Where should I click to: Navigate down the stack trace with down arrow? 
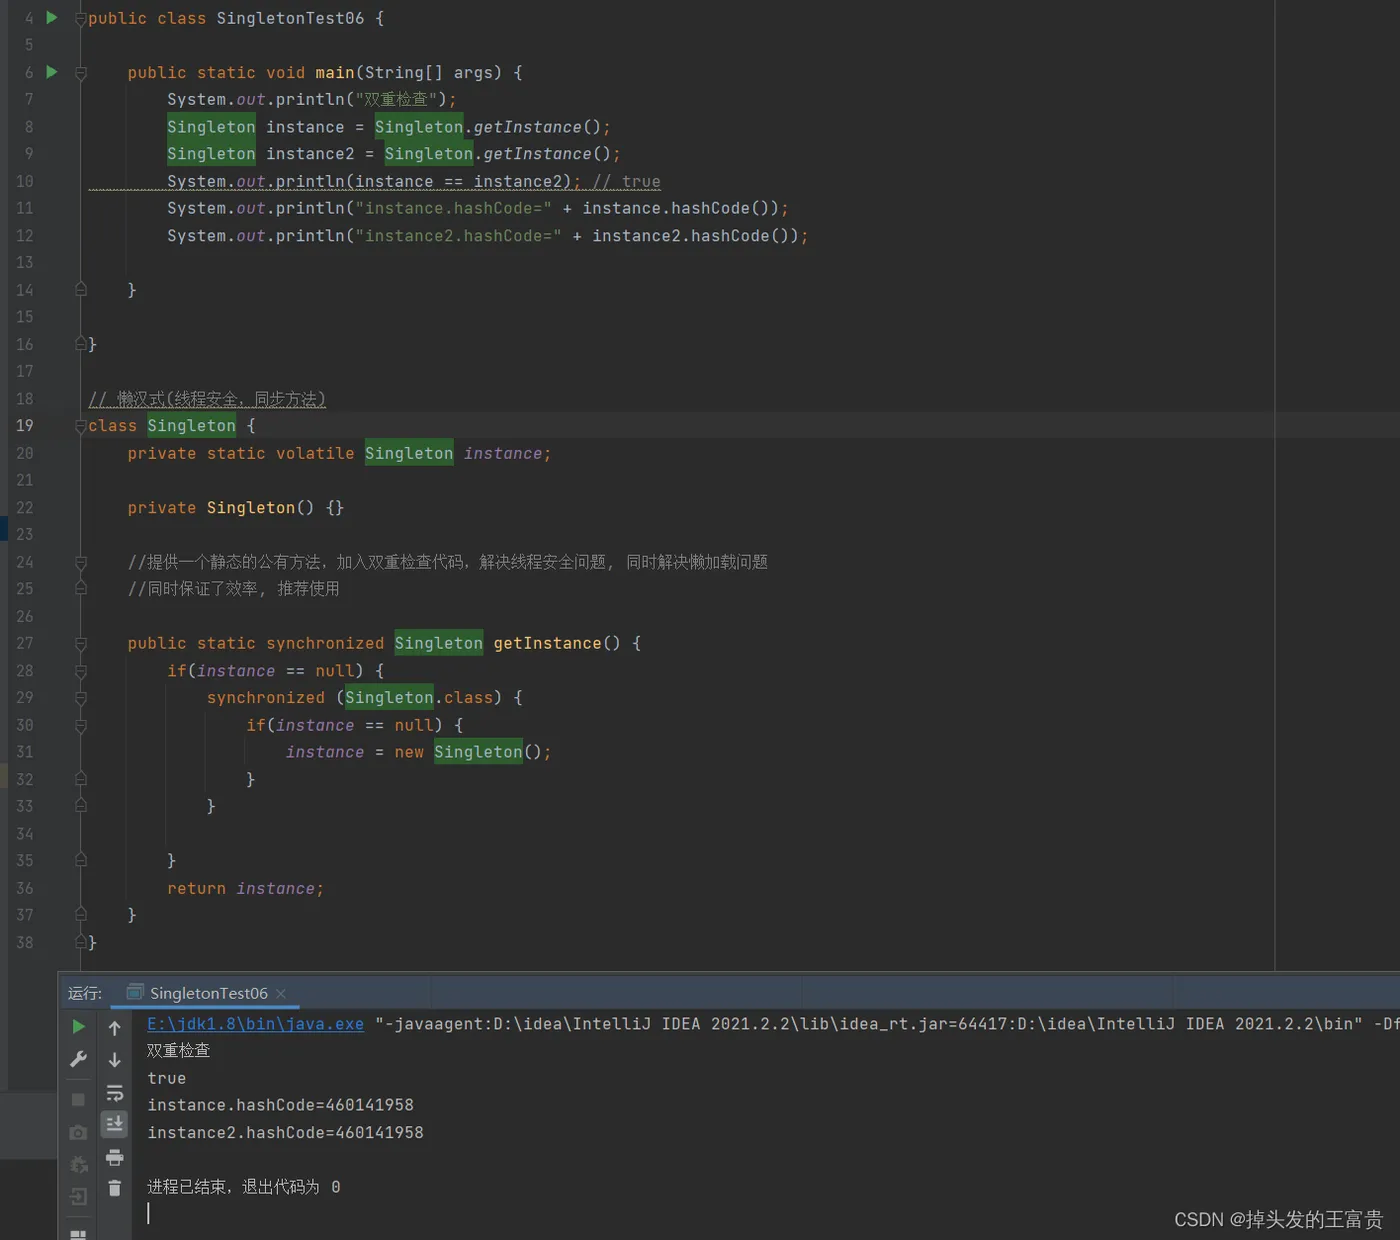(x=115, y=1060)
